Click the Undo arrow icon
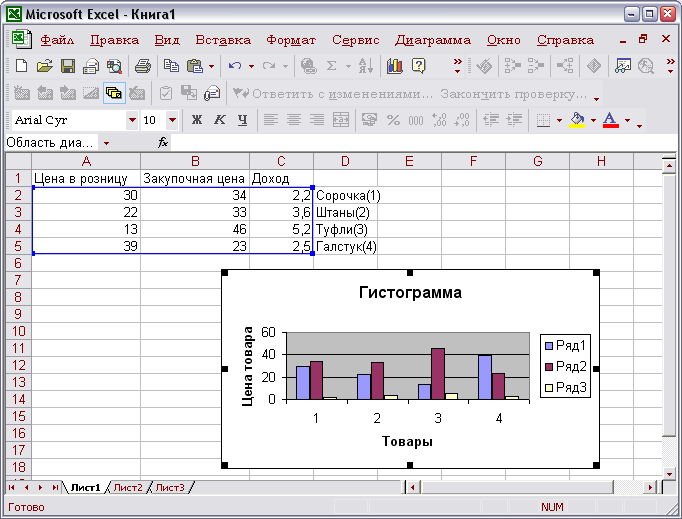Screen dimensions: 682x519 point(235,66)
